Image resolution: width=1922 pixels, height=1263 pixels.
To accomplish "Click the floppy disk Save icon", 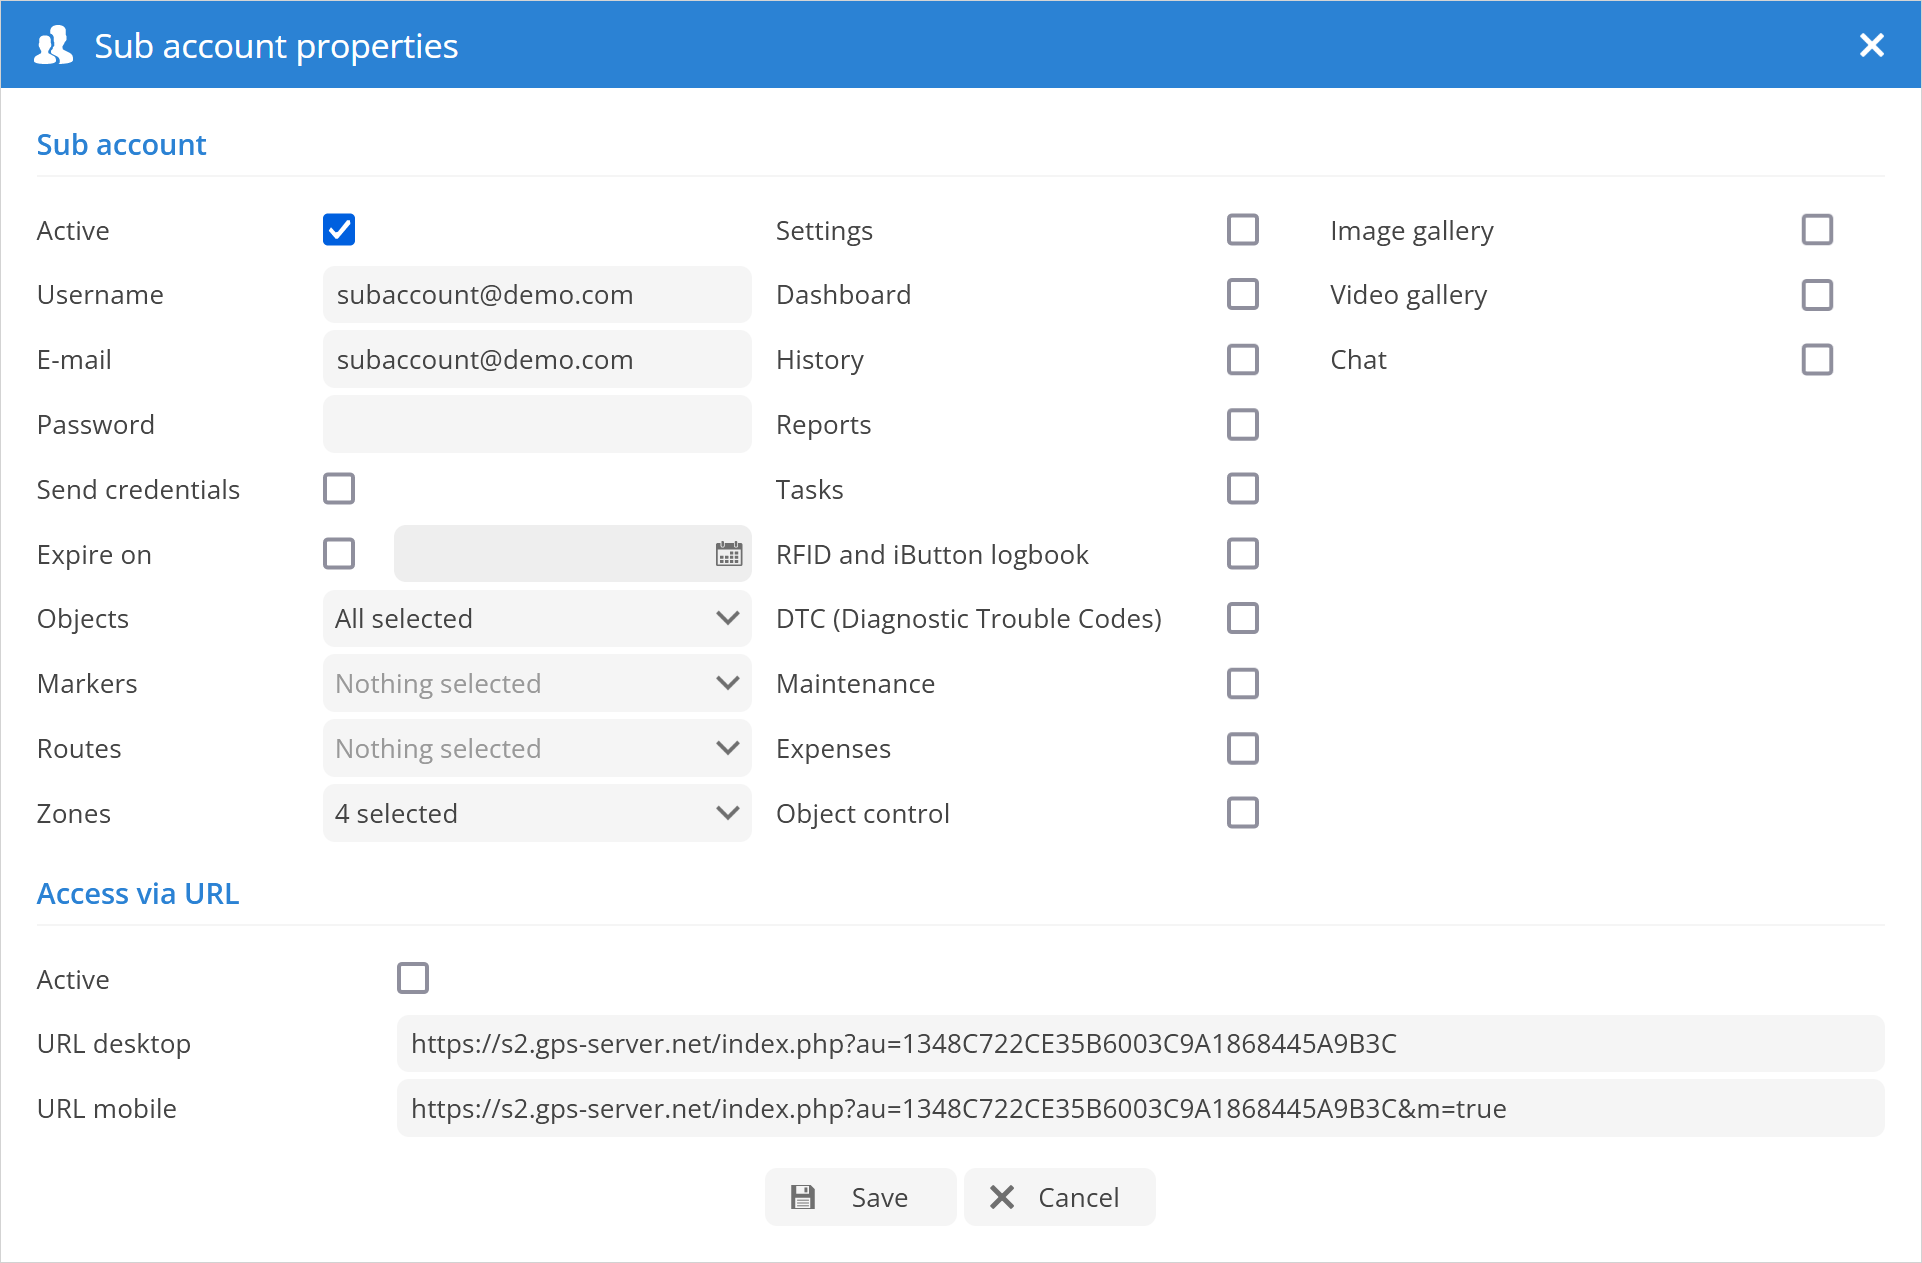I will tap(803, 1197).
